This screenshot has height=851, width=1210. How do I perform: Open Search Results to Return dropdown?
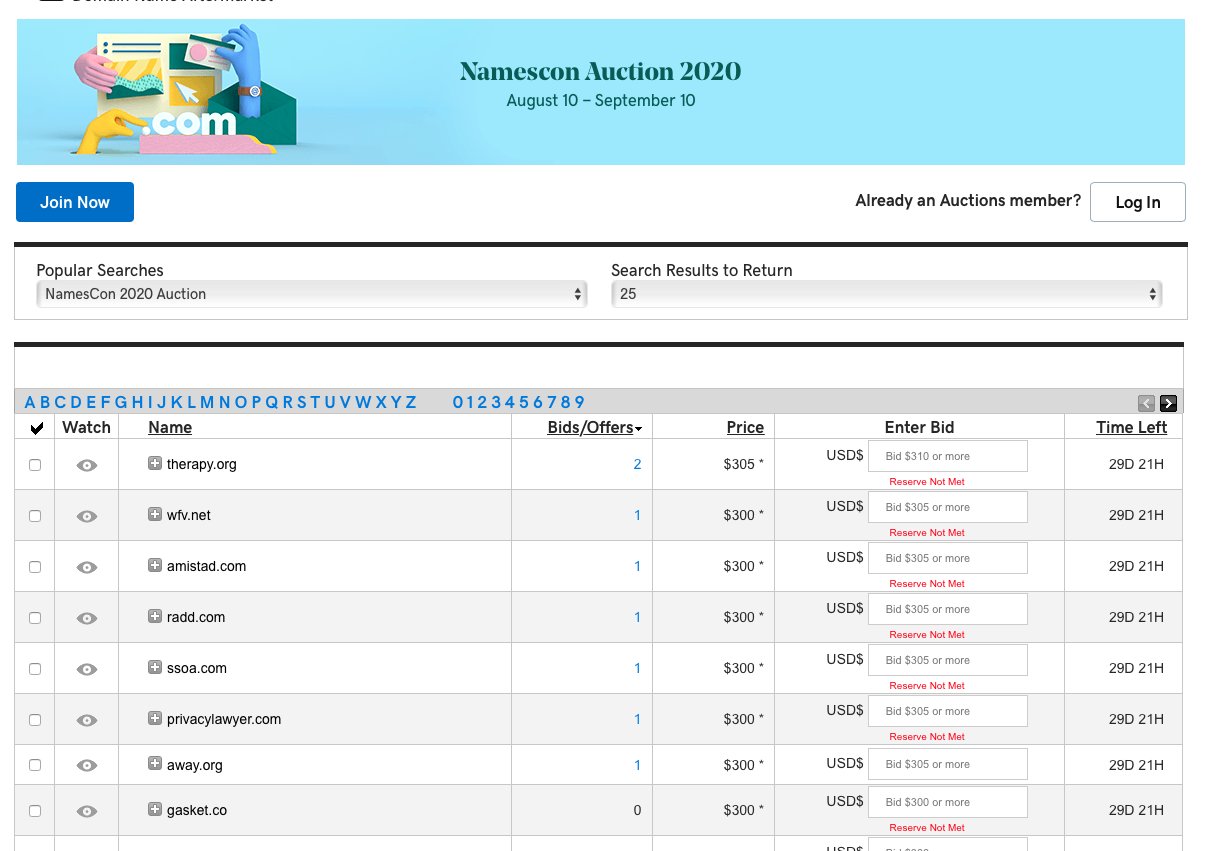point(886,294)
